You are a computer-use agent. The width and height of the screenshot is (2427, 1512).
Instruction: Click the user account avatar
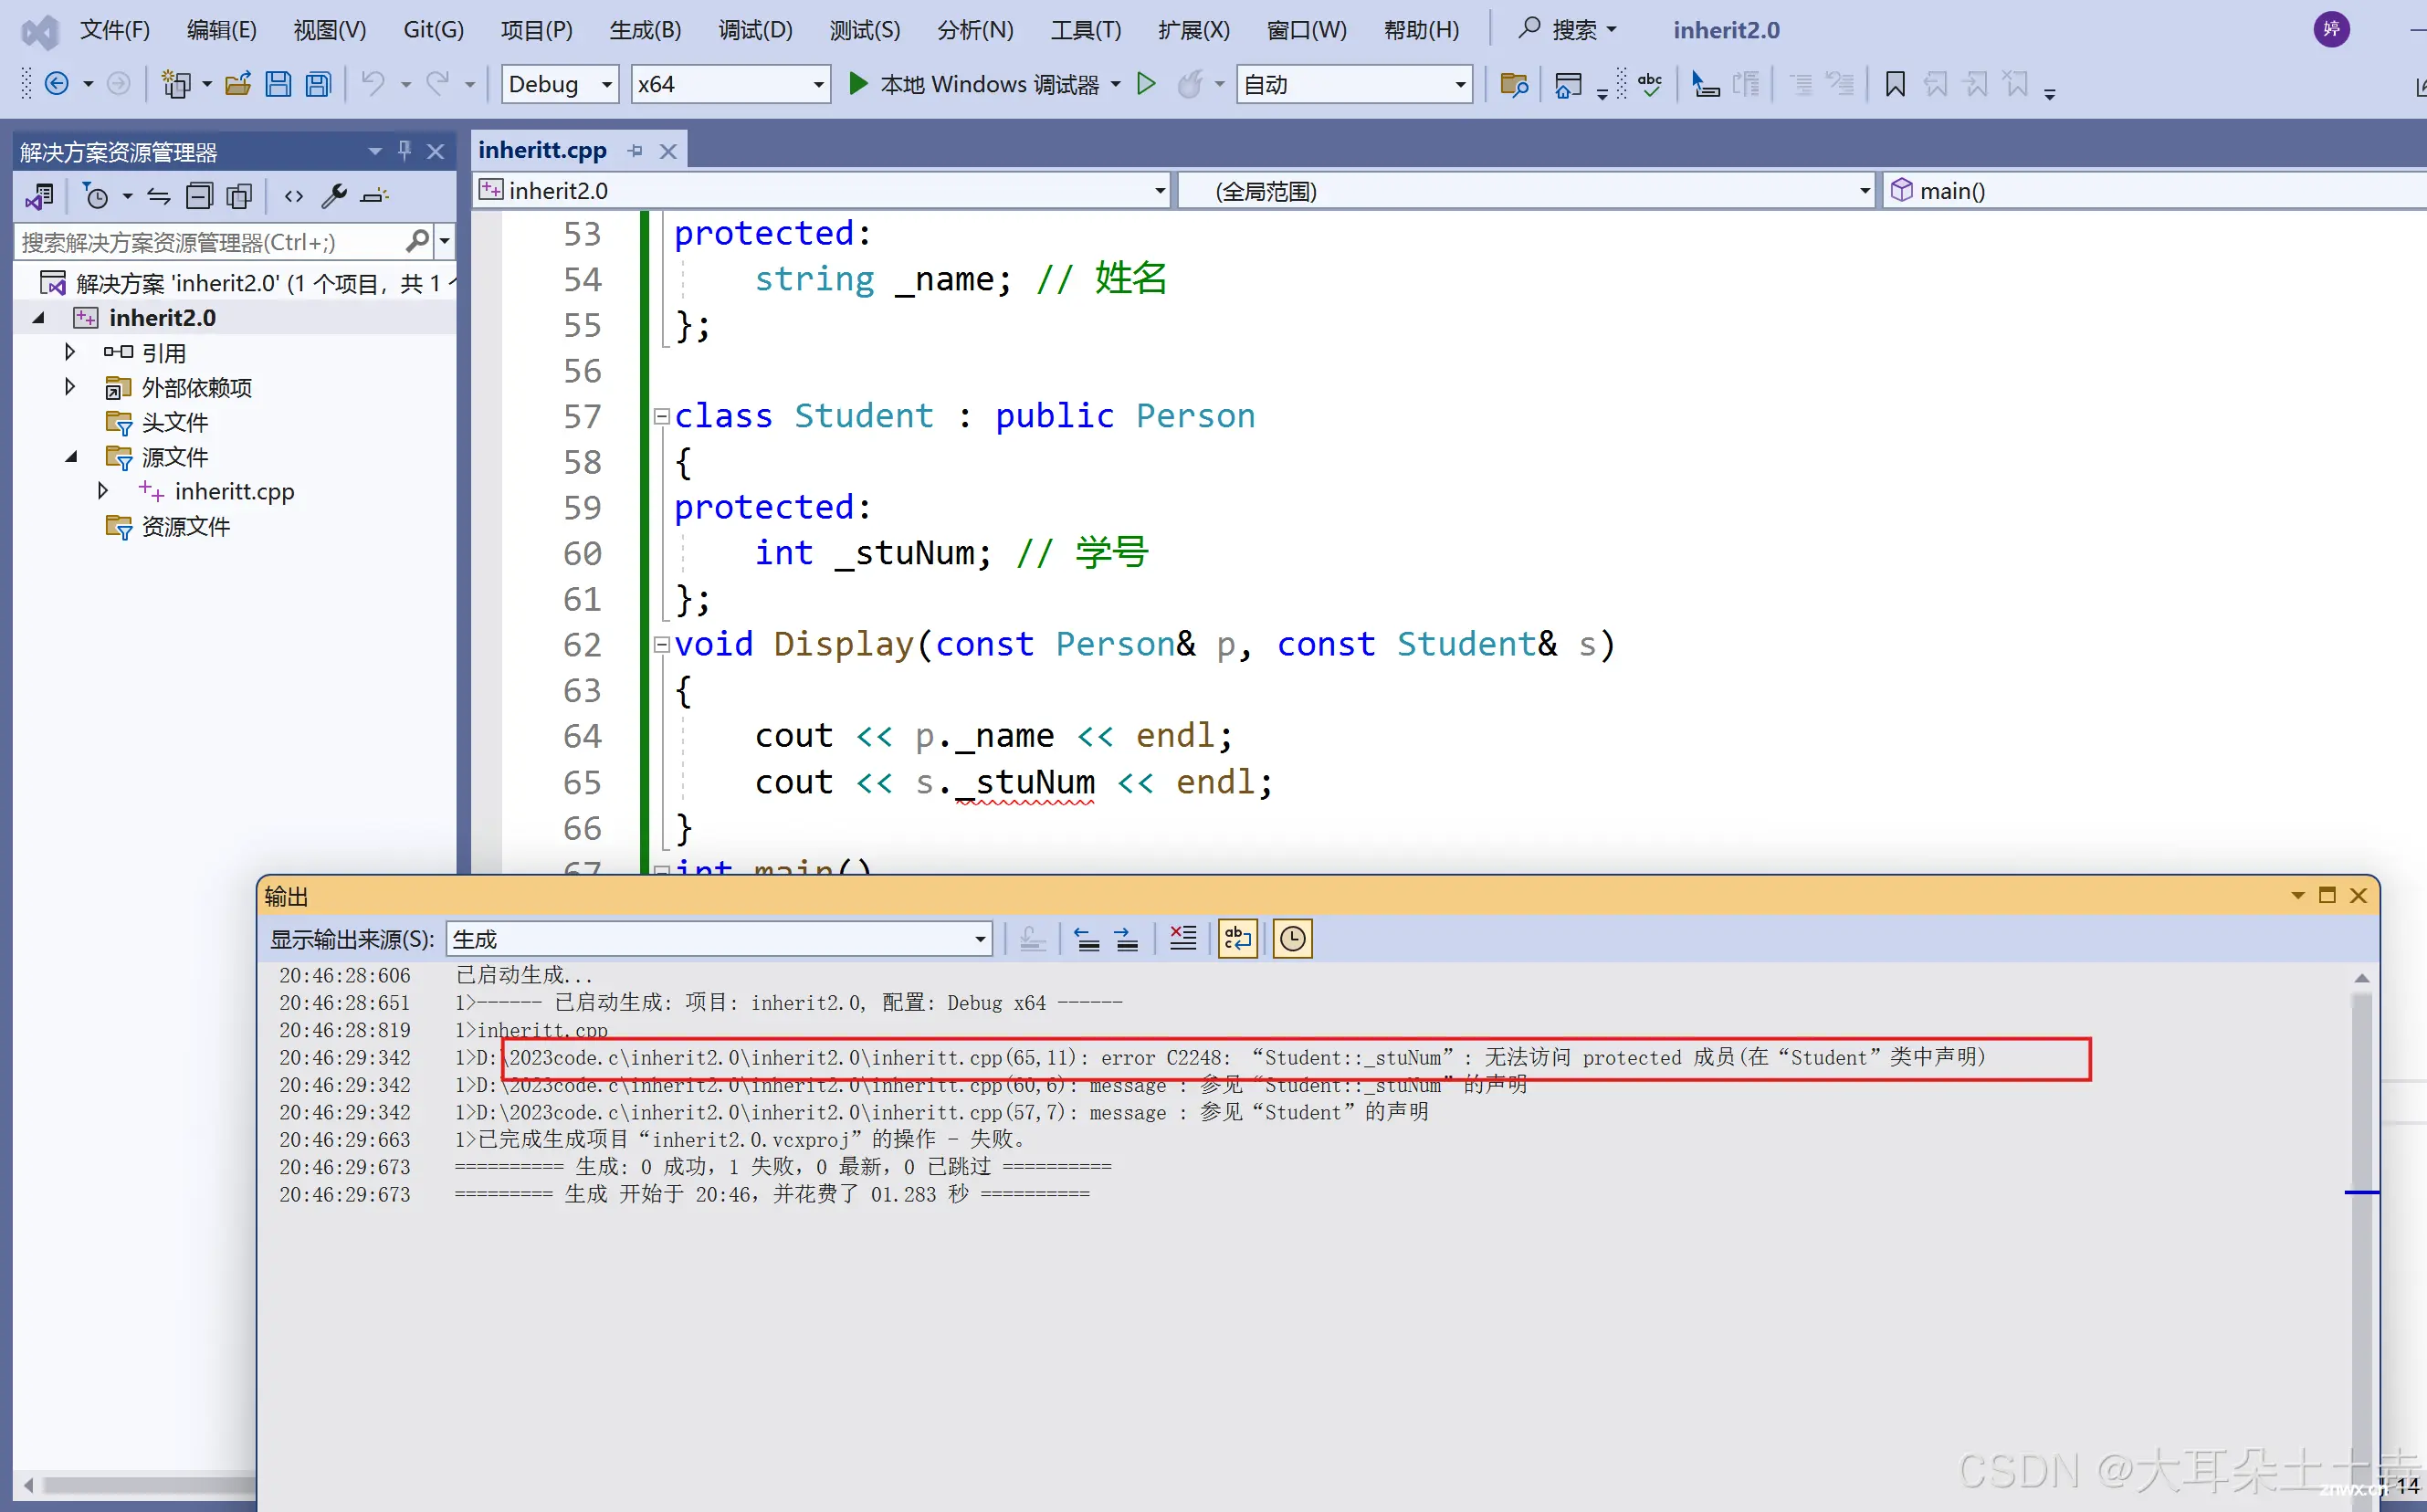point(2331,29)
